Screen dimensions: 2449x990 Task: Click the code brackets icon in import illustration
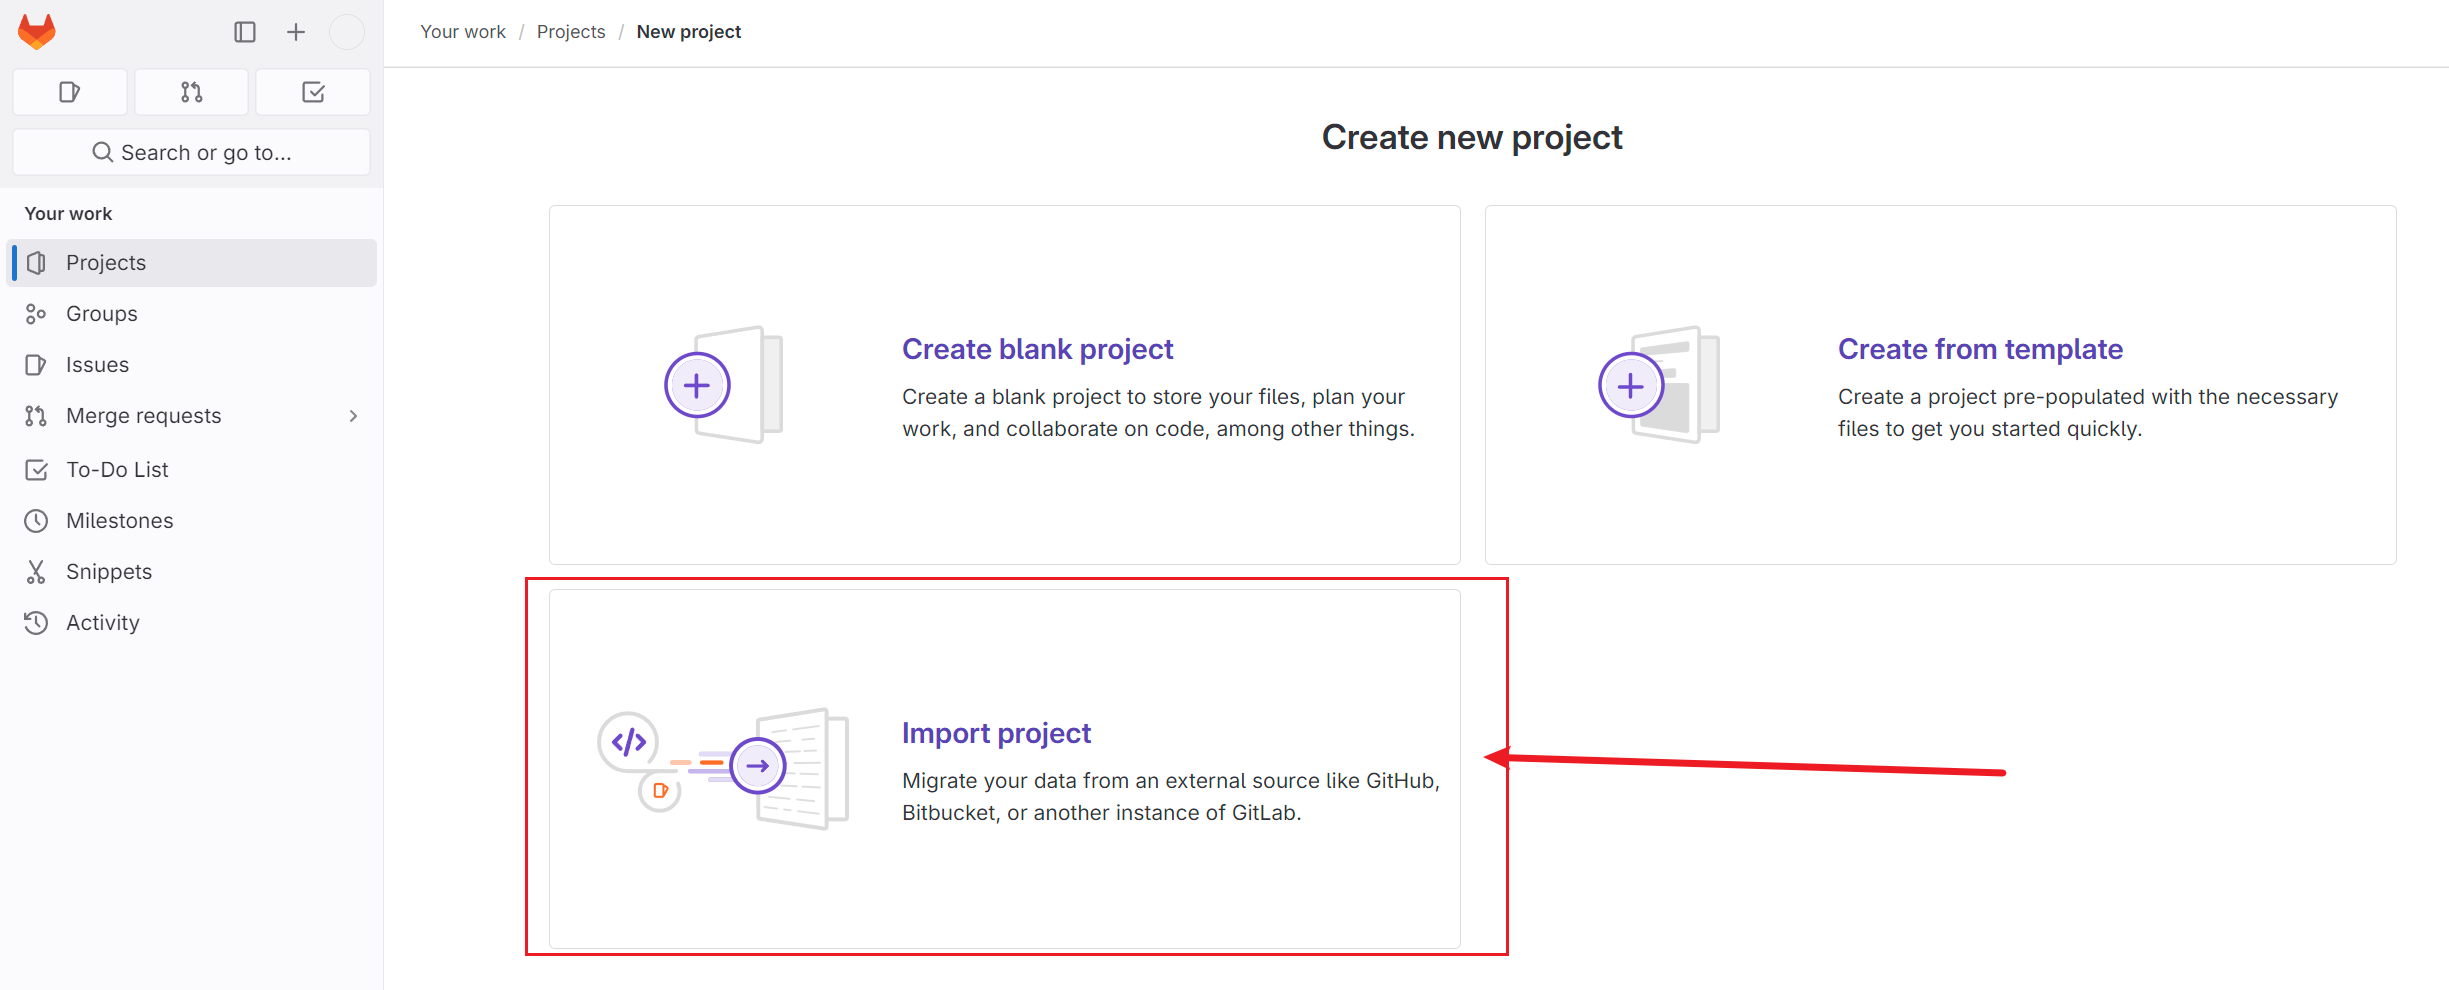628,742
